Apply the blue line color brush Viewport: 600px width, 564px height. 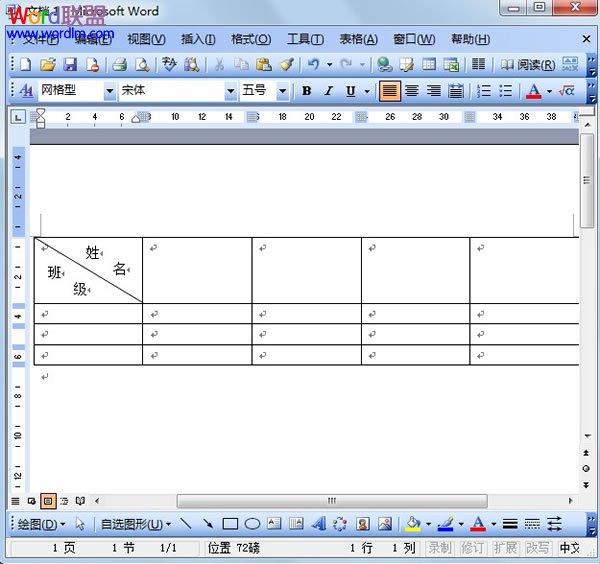pos(445,524)
